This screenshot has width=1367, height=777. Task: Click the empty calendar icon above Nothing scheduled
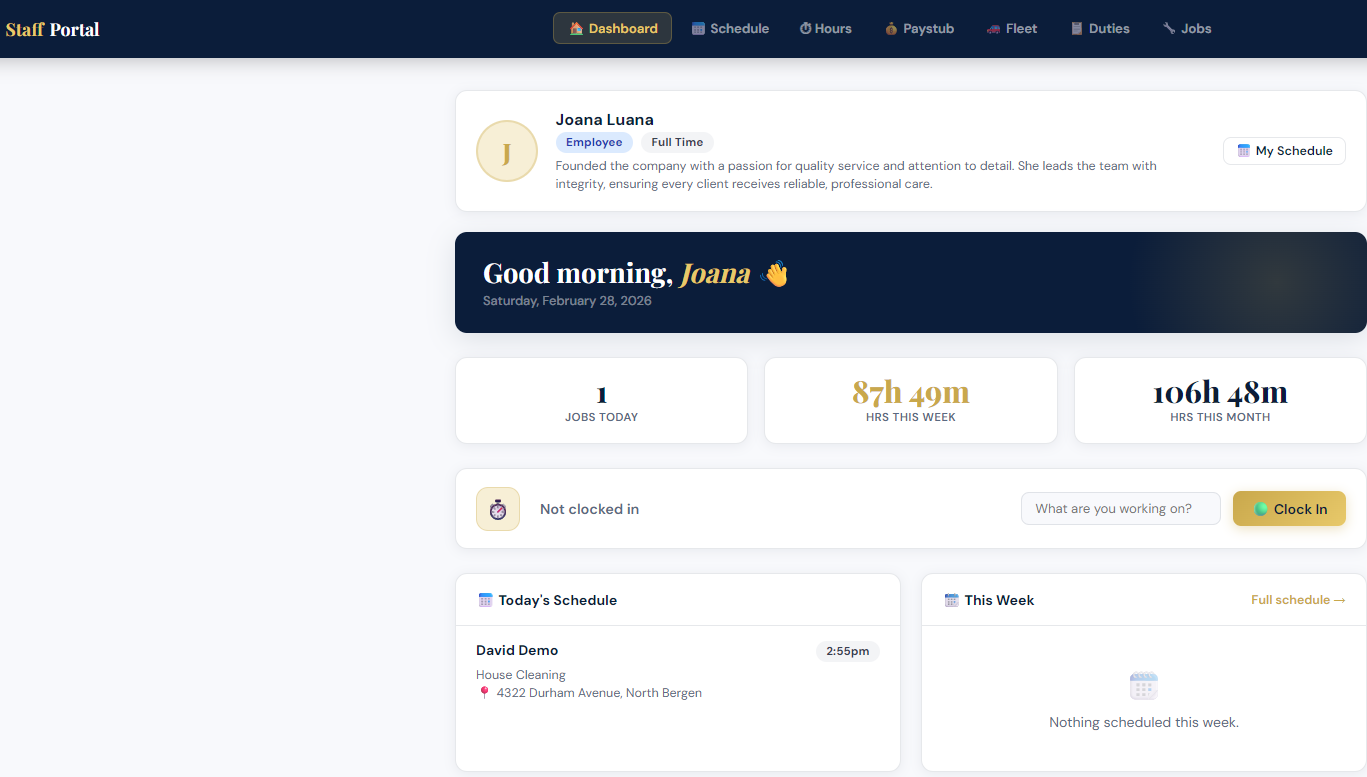click(x=1143, y=686)
